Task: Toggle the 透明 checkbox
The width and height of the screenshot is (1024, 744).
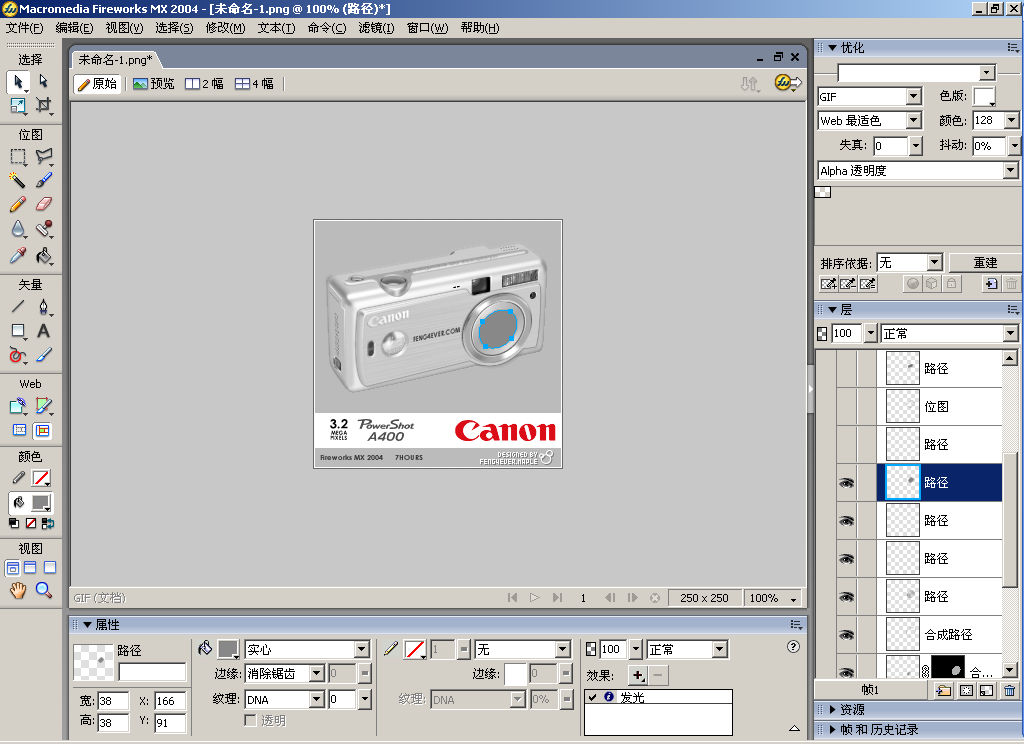Action: point(250,720)
